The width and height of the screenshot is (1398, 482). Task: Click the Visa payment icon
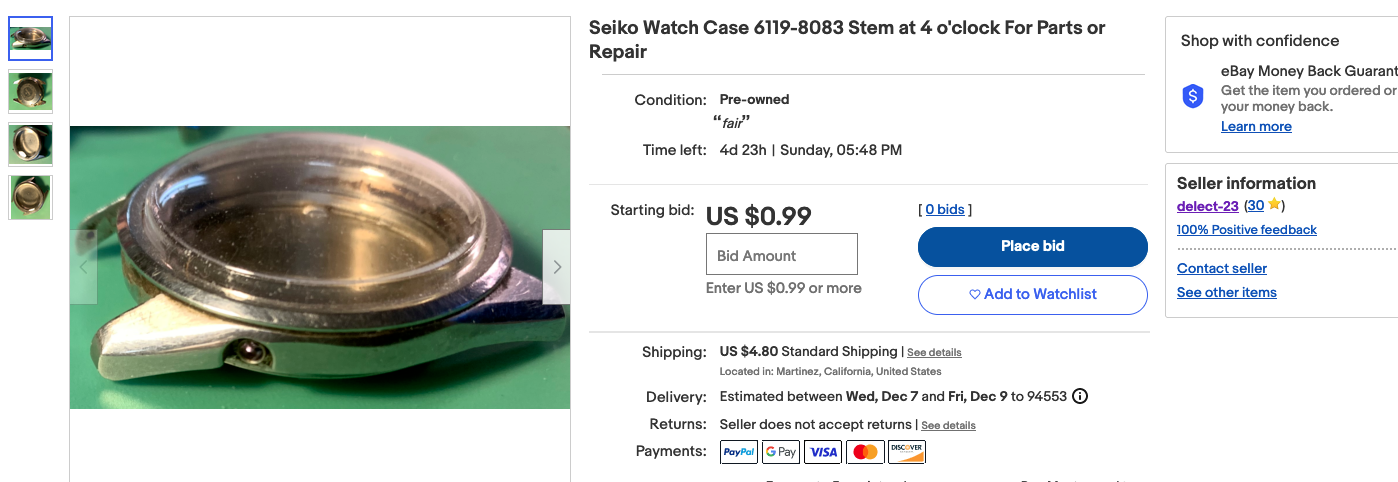tap(823, 452)
